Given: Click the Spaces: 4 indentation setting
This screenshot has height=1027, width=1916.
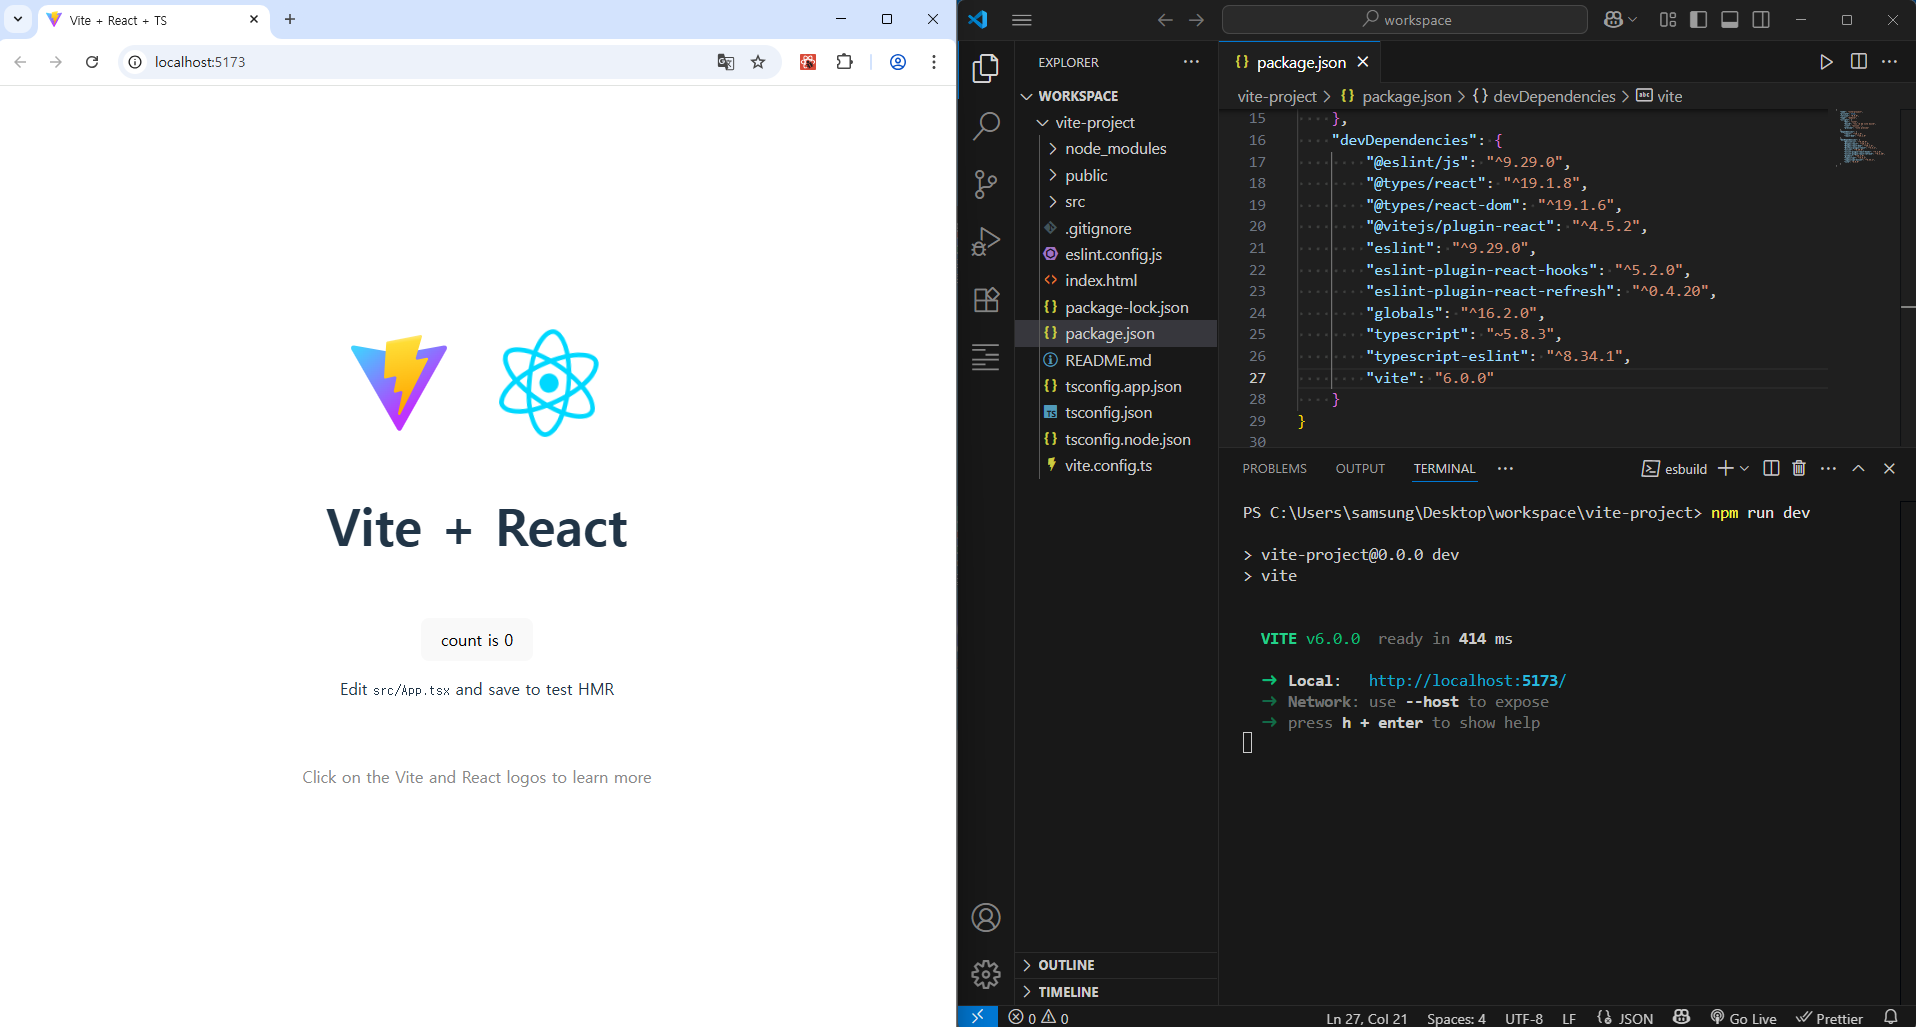Looking at the screenshot, I should 1456,1018.
